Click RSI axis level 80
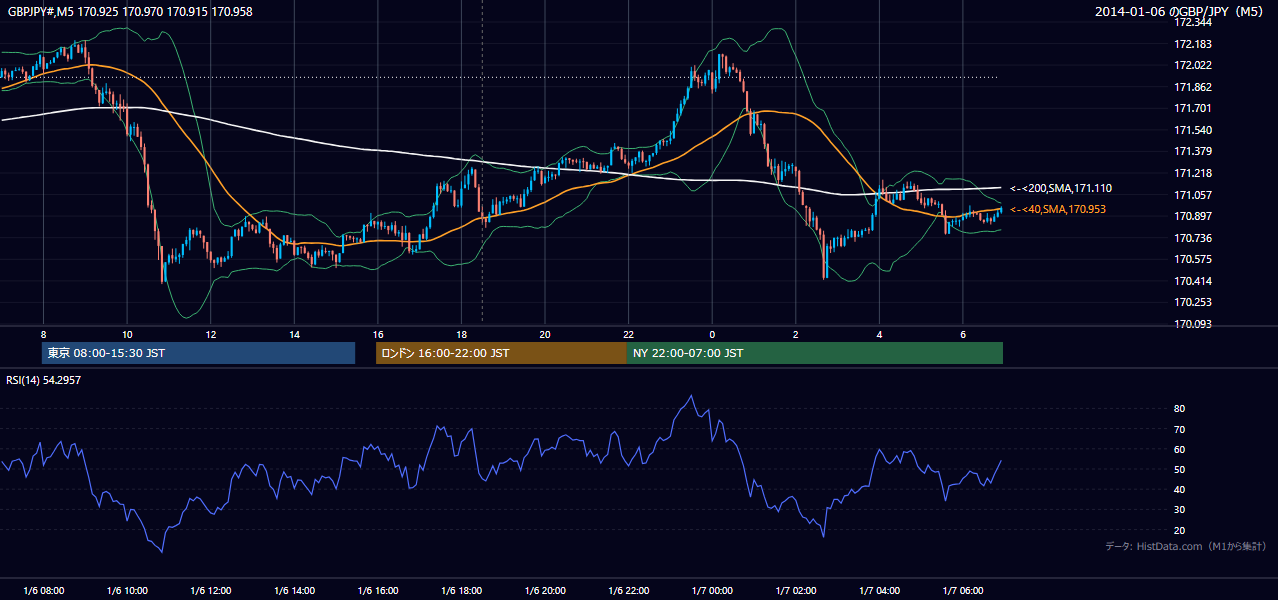This screenshot has height=600, width=1278. click(1180, 409)
